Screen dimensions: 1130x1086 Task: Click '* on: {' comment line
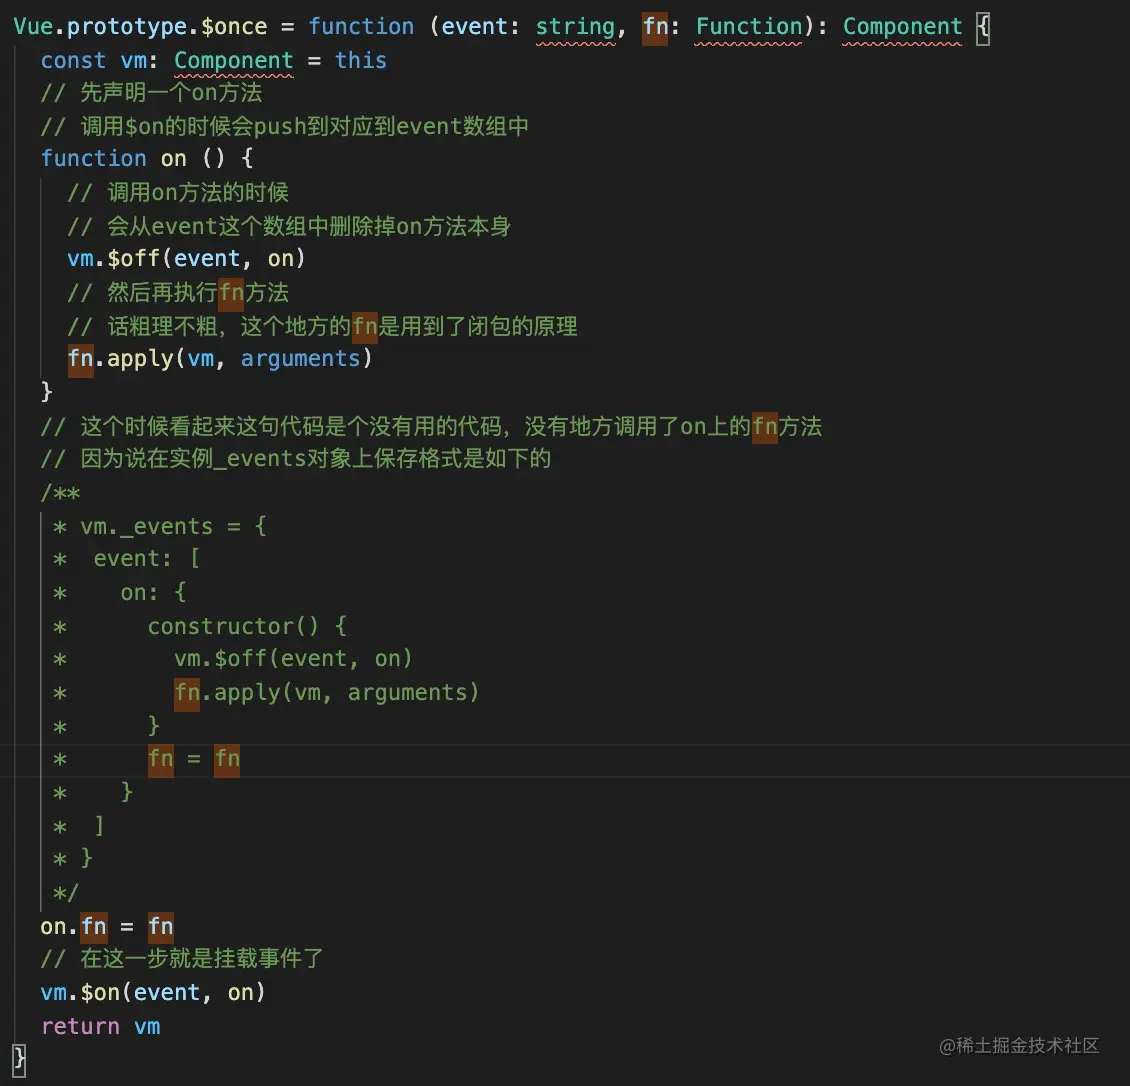[x=120, y=593]
